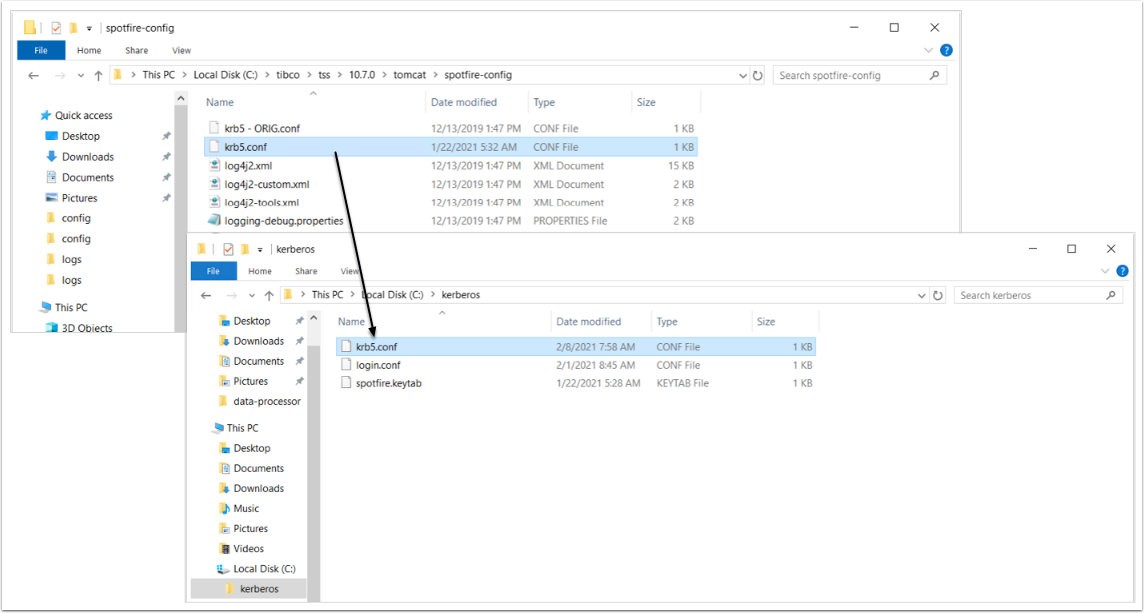
Task: Click in the Search spotfire-config field
Action: 850,75
